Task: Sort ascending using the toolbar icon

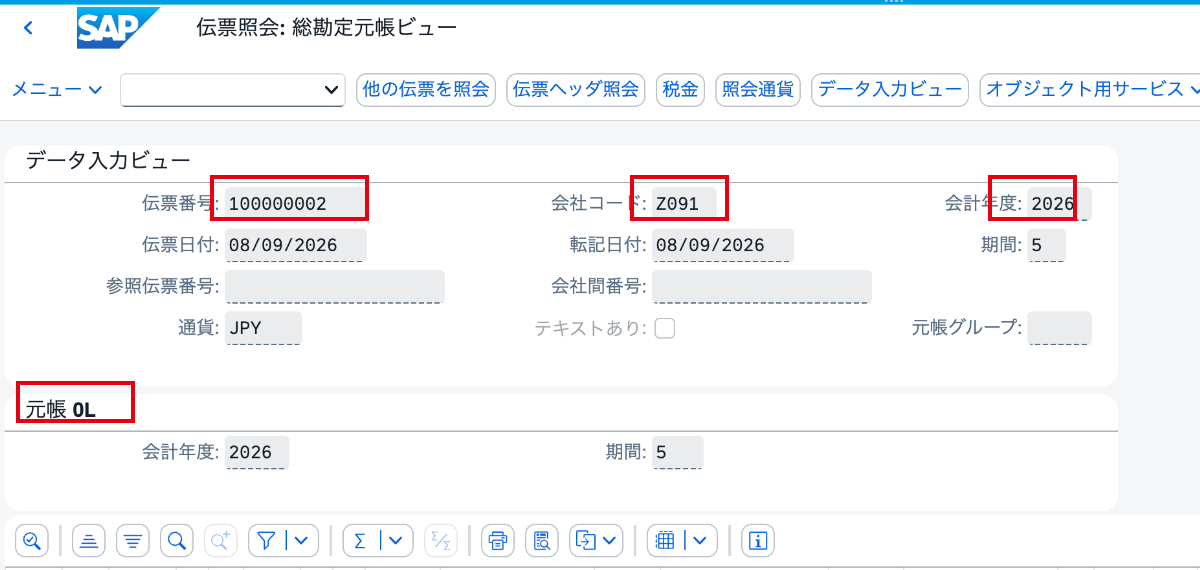Action: coord(89,541)
